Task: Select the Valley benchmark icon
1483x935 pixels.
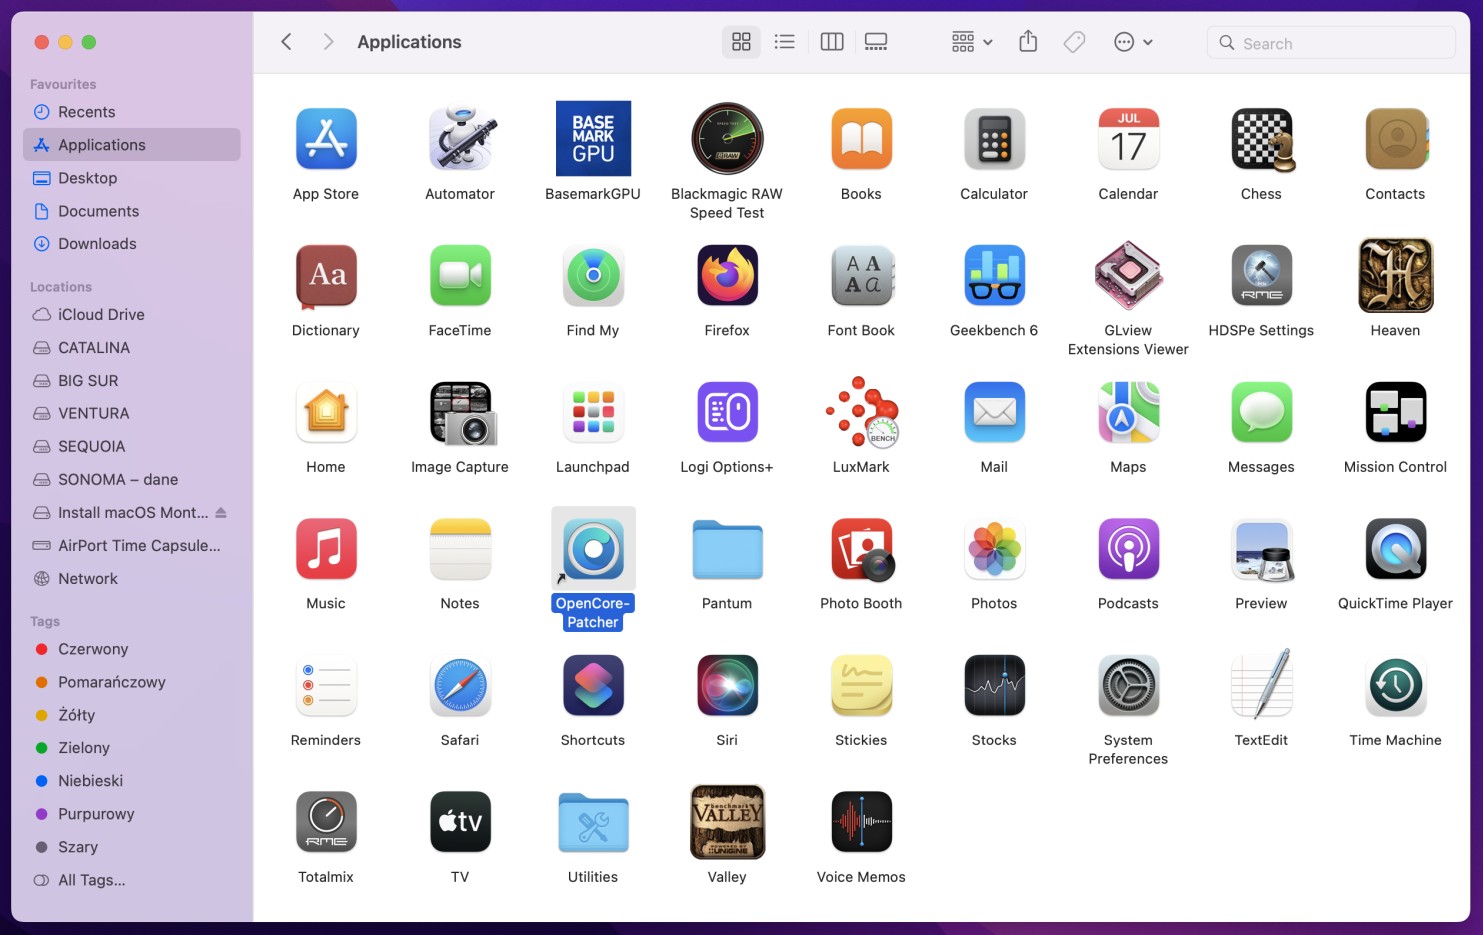Action: click(727, 822)
